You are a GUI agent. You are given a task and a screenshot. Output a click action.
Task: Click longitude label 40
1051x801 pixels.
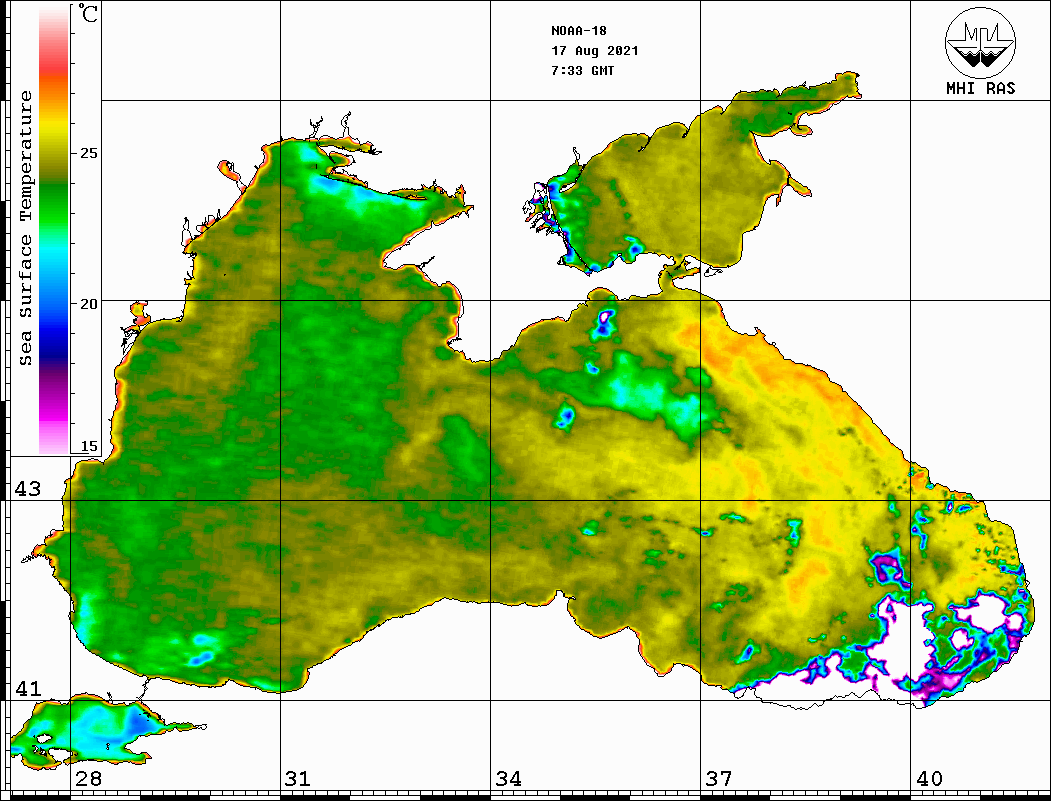[929, 778]
